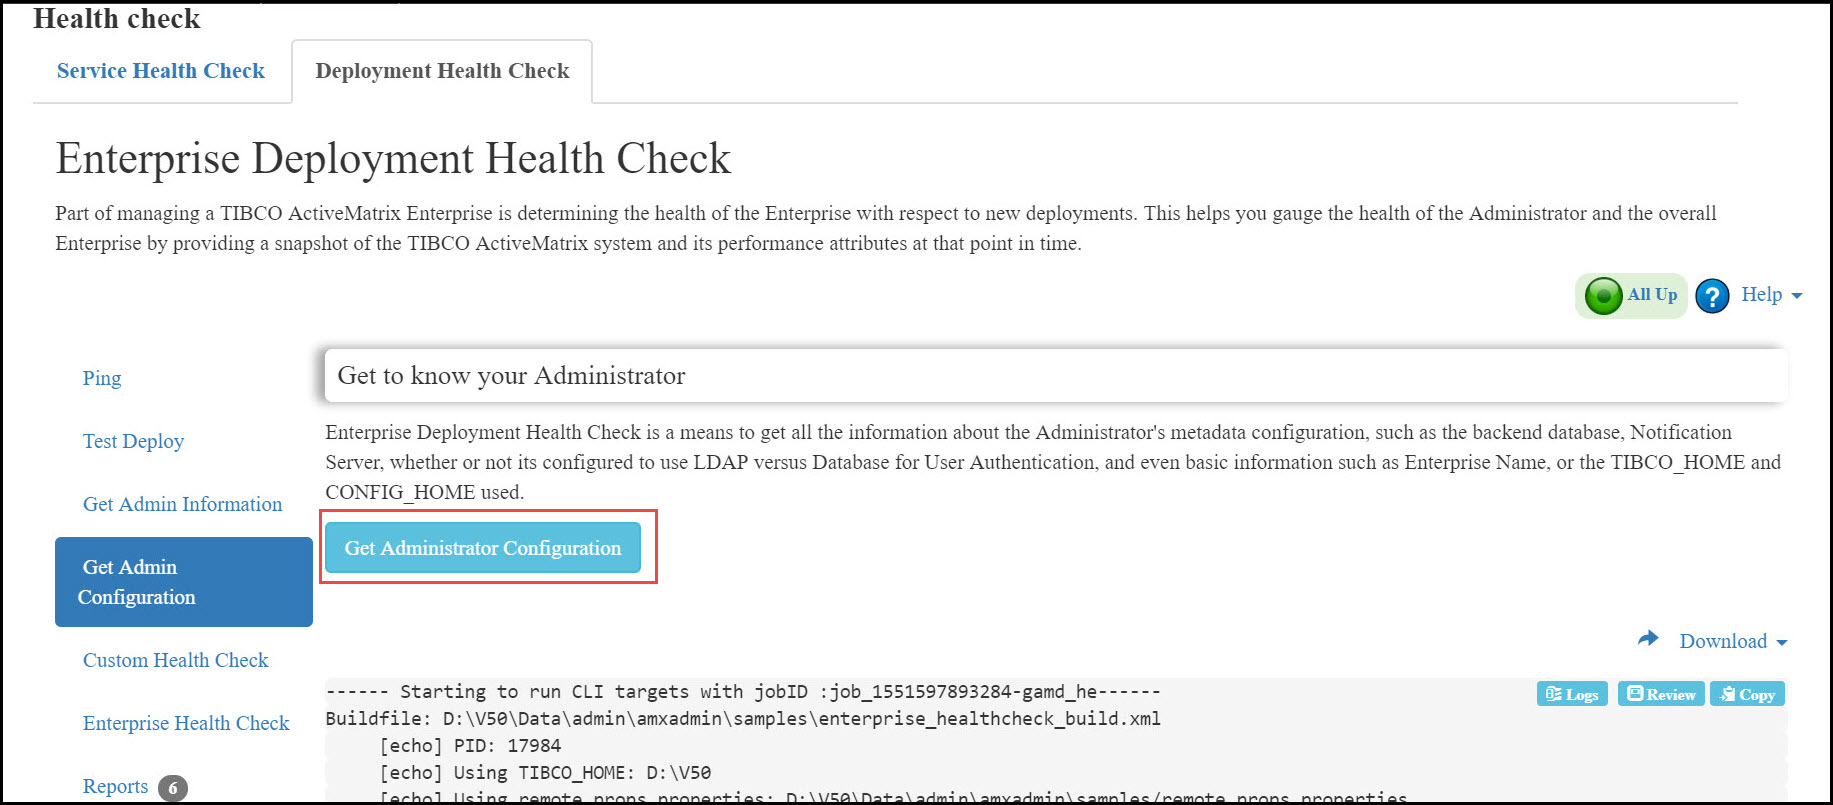Open the Download dropdown

1733,641
